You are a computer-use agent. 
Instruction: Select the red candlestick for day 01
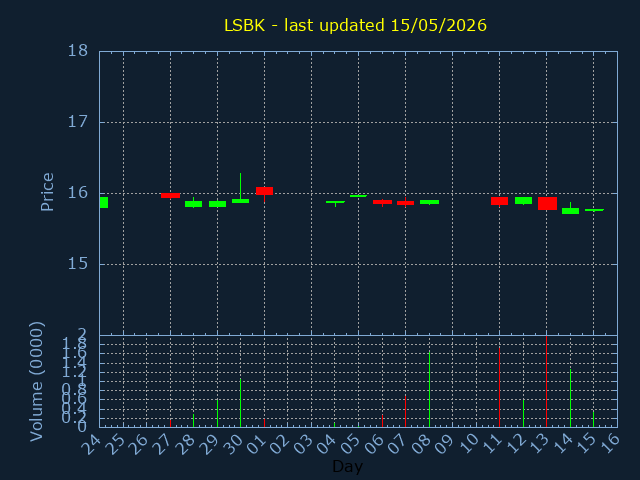click(x=264, y=191)
